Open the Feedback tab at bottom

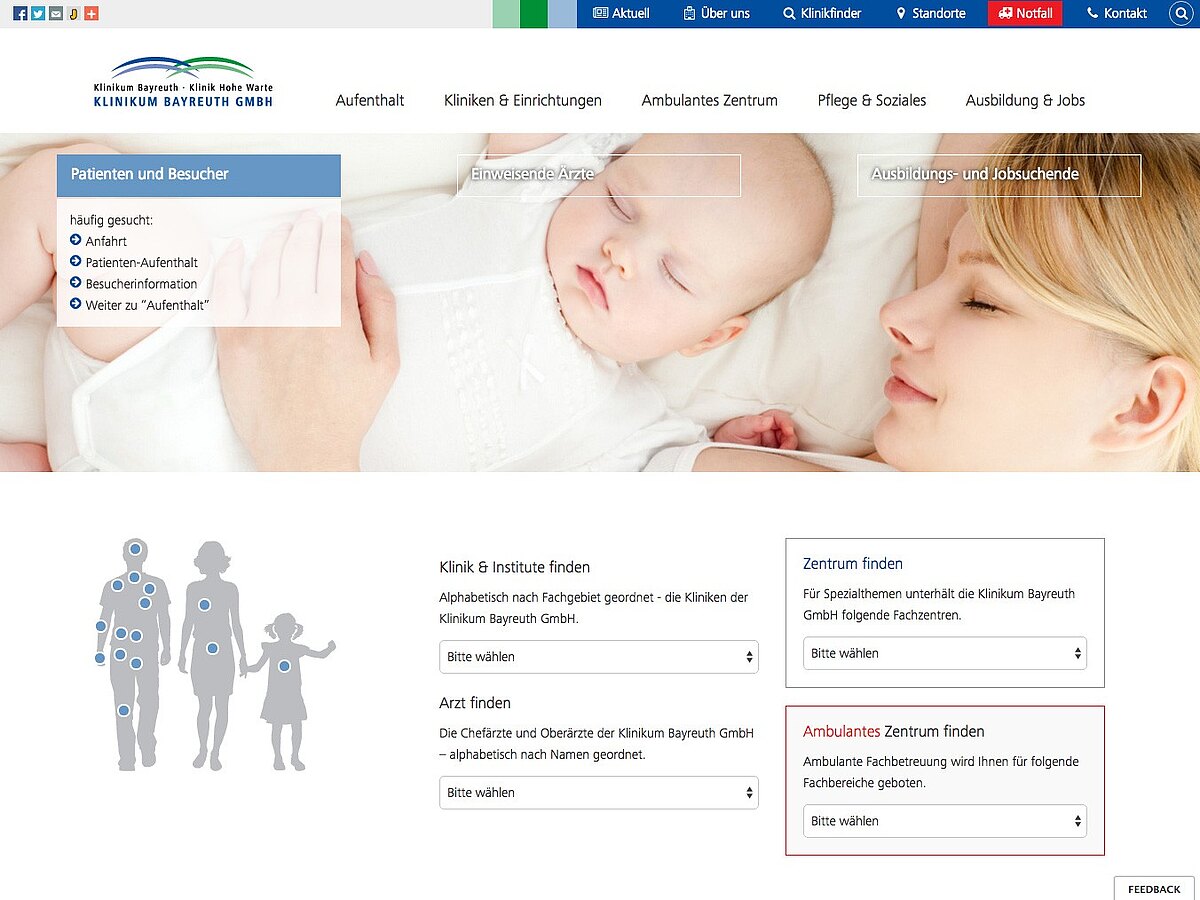pyautogui.click(x=1154, y=889)
